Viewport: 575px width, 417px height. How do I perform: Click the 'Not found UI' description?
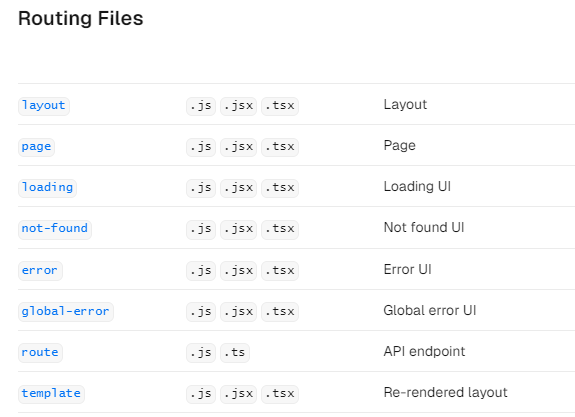[x=424, y=227]
